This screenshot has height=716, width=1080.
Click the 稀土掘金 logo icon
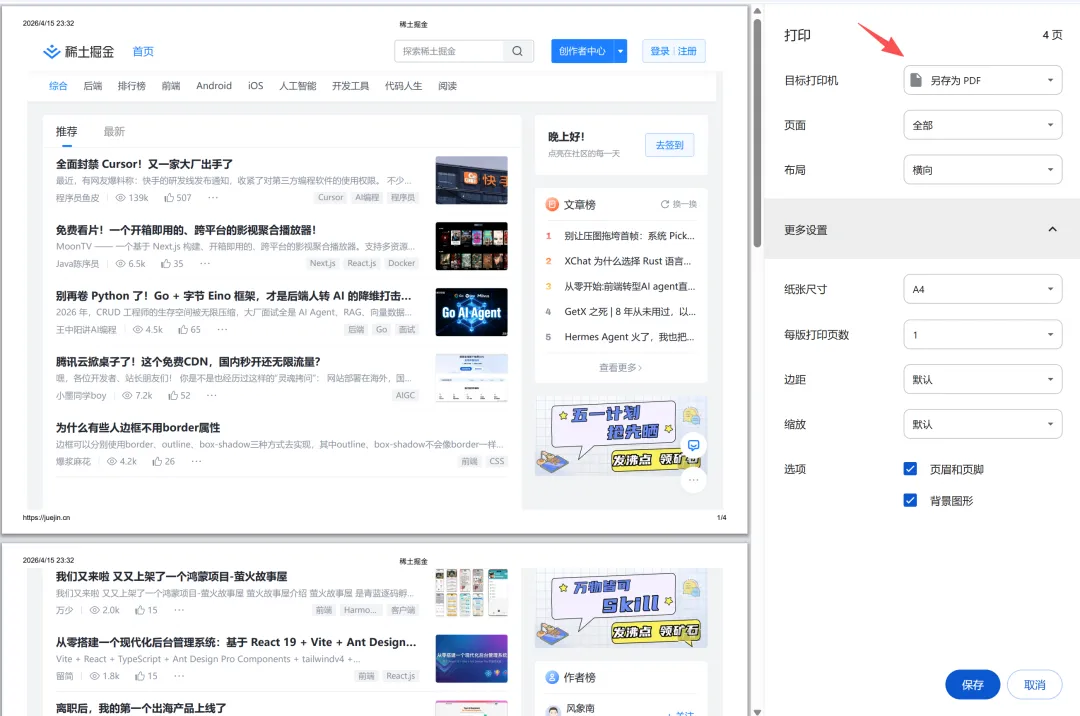tap(52, 52)
